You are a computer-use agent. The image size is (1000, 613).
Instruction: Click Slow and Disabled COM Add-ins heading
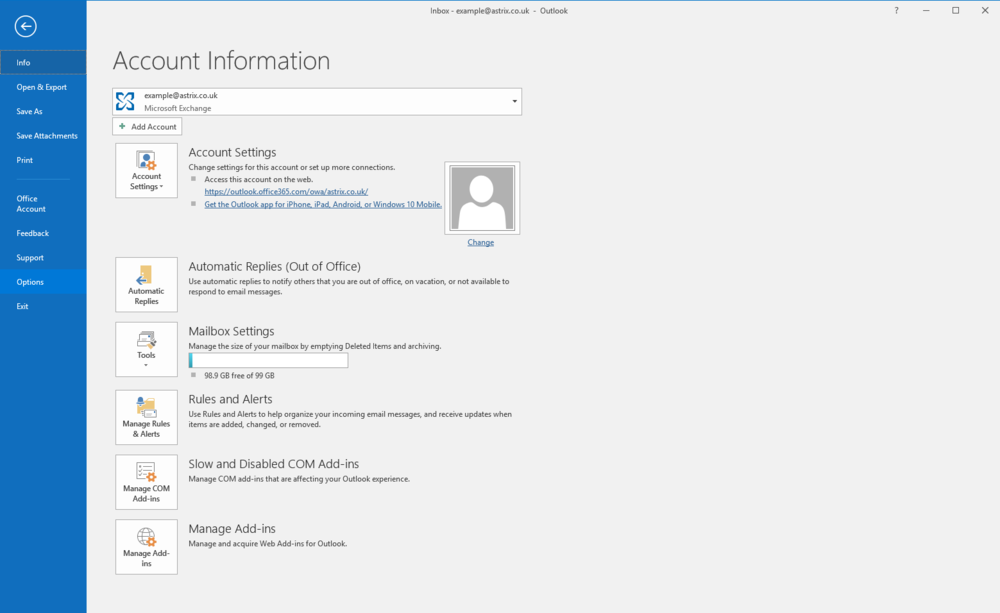(x=274, y=464)
